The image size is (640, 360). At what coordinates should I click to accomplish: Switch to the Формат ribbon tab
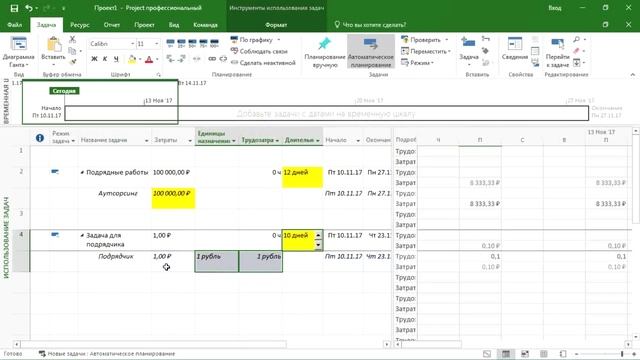click(276, 25)
